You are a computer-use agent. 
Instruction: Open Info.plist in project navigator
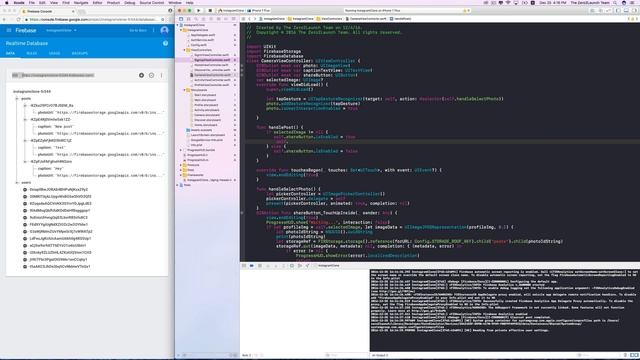[x=196, y=145]
